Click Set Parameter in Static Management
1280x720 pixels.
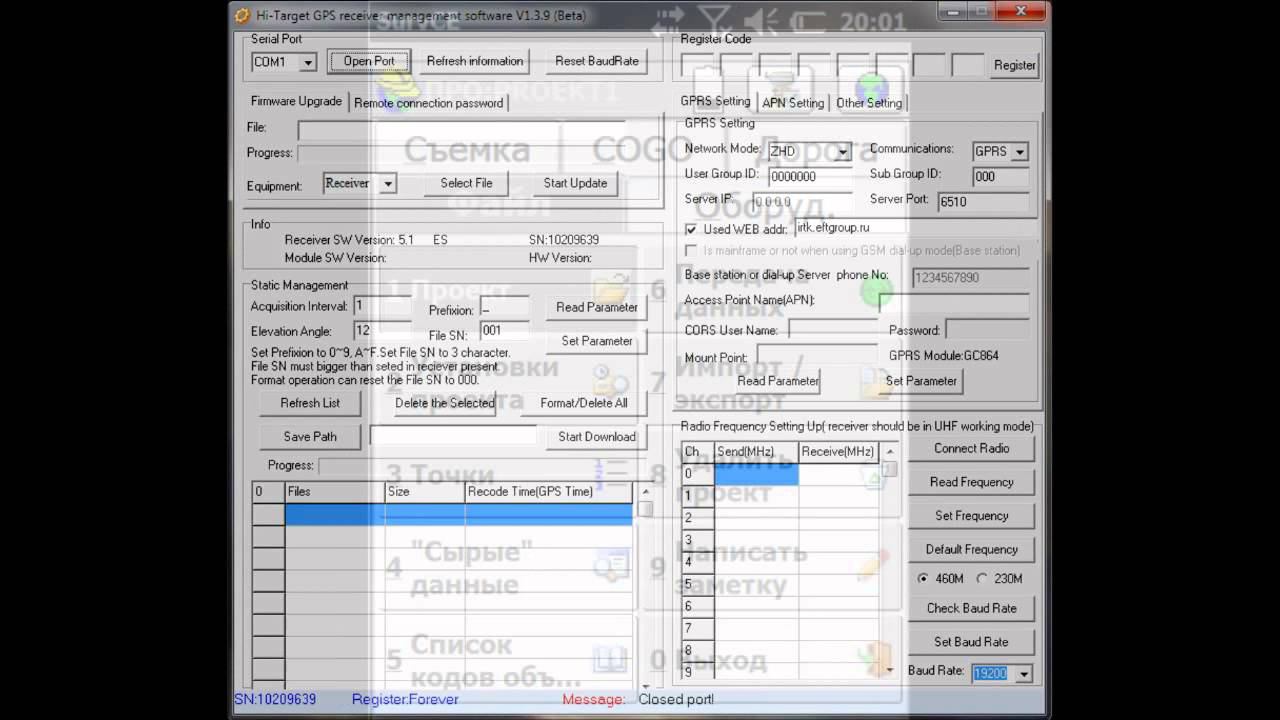point(597,342)
